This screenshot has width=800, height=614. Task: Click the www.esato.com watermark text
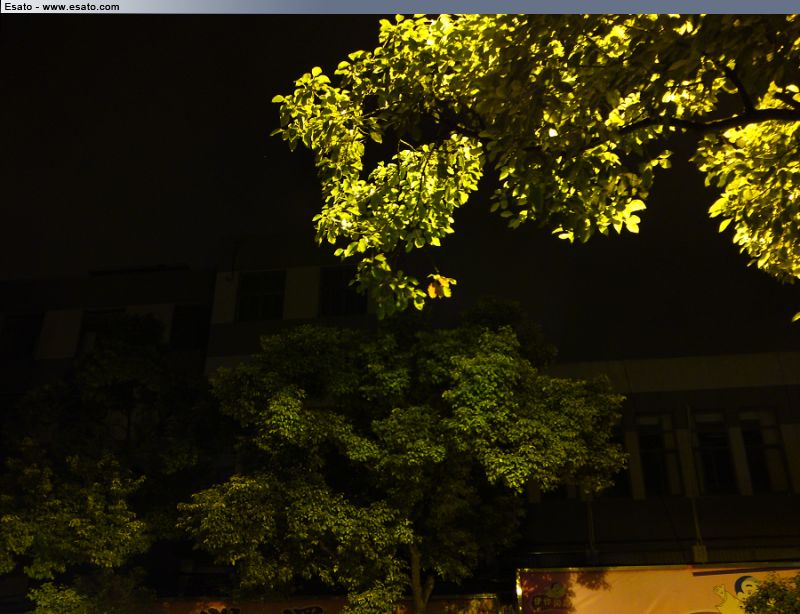(x=81, y=7)
